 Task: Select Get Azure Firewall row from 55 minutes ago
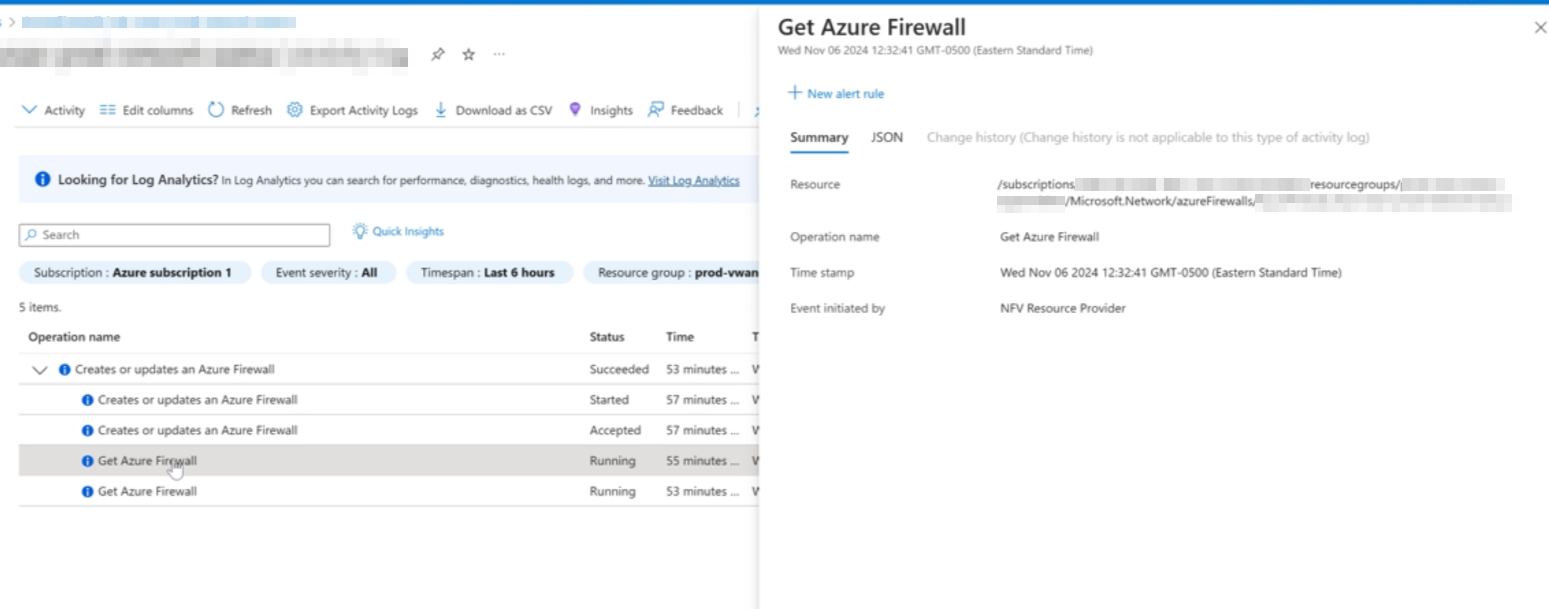[x=389, y=461]
